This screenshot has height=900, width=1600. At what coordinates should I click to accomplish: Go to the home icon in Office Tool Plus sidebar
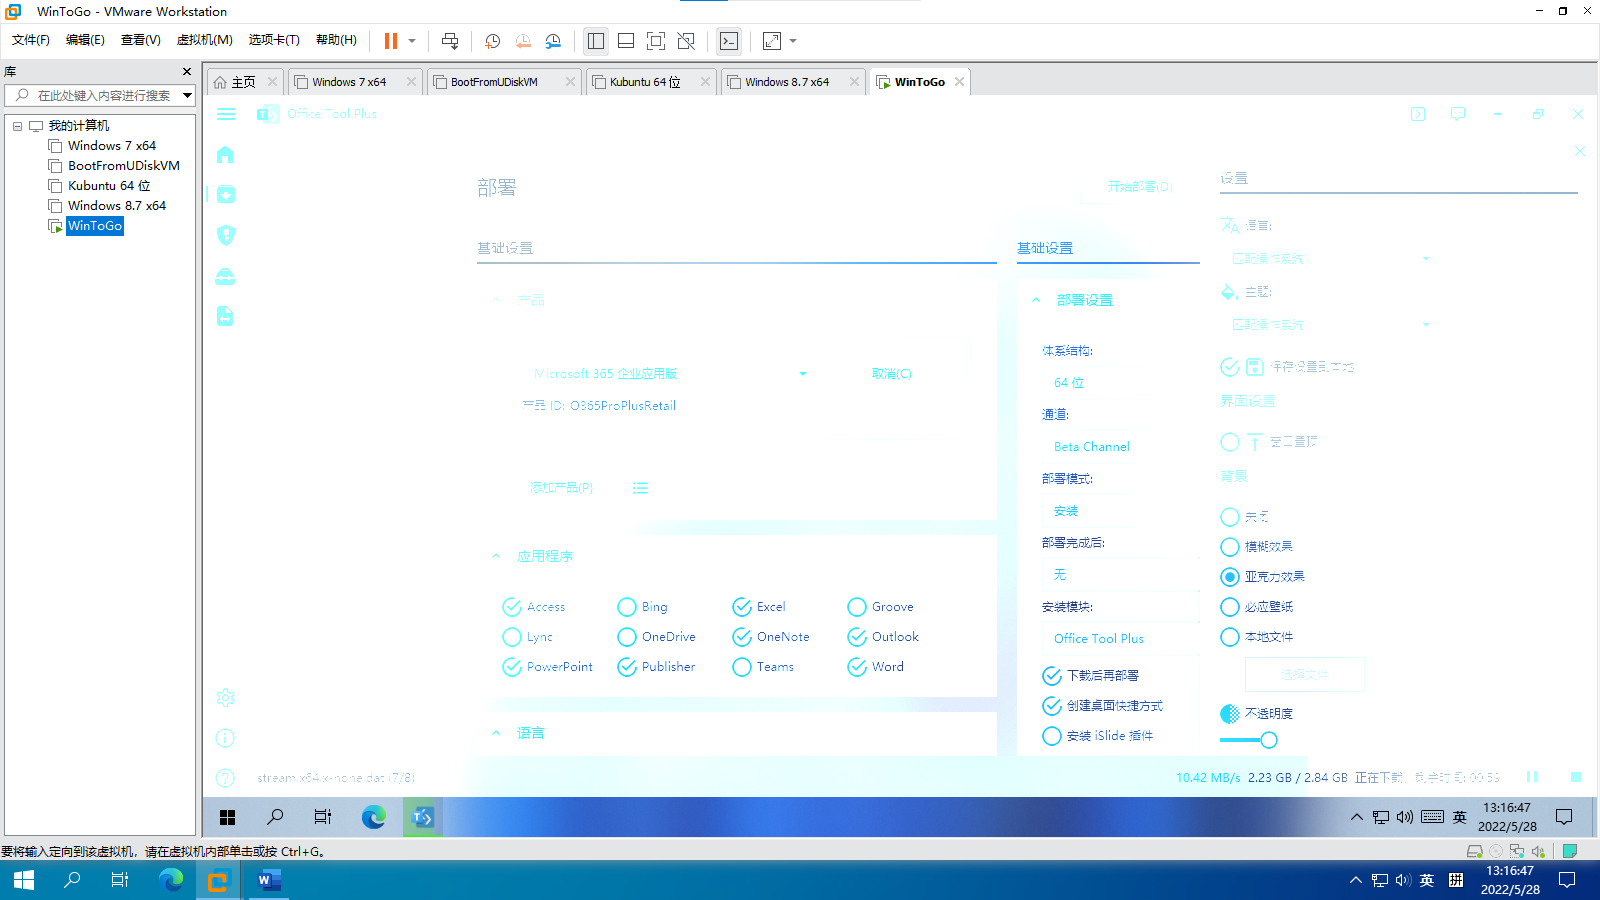pos(225,154)
